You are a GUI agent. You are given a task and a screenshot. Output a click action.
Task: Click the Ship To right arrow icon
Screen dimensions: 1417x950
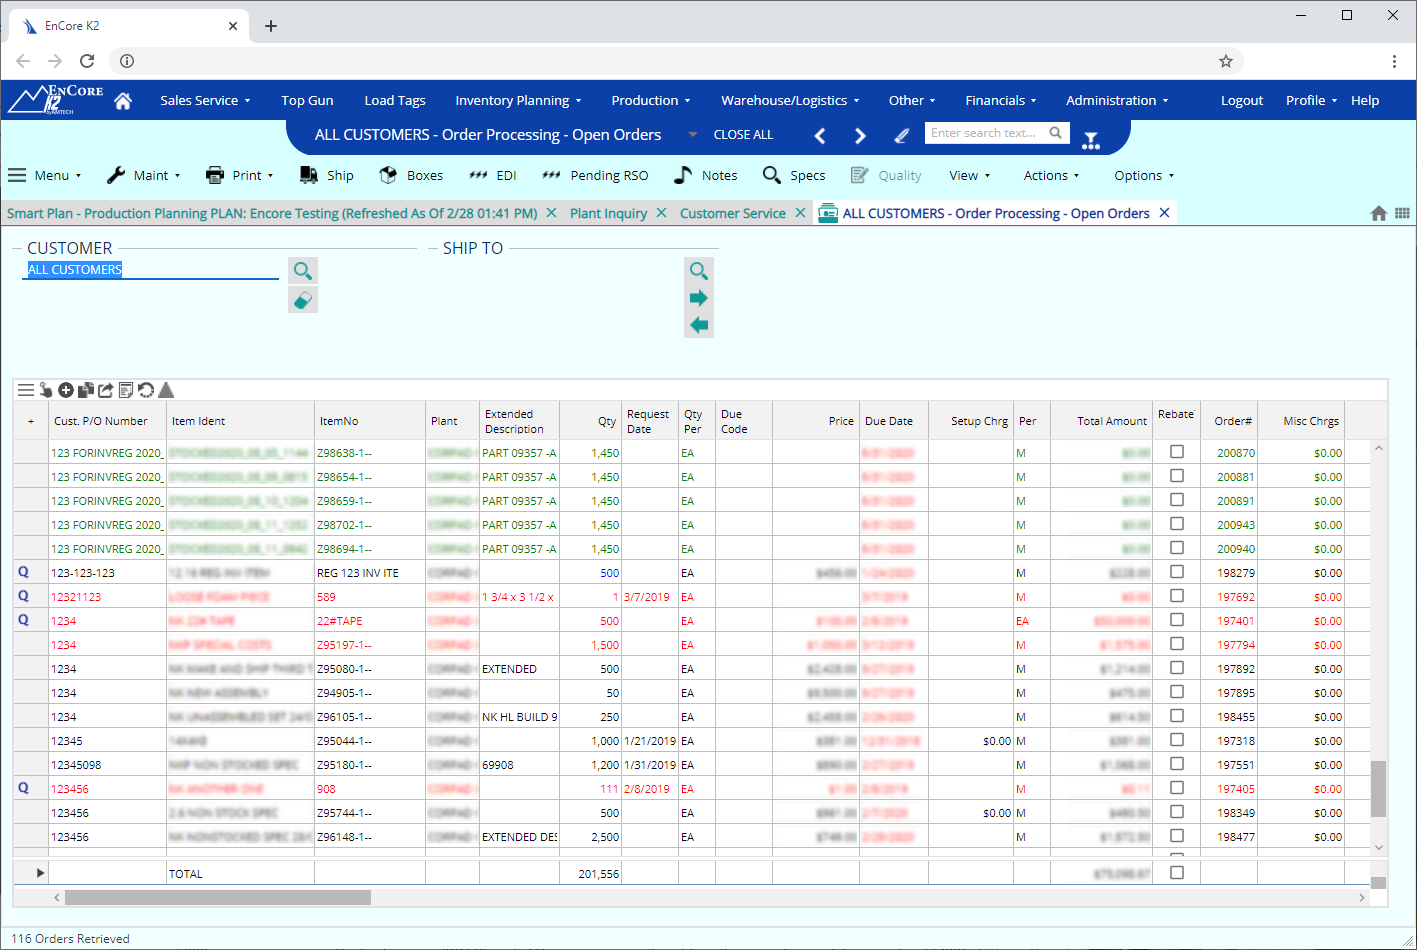coord(698,298)
